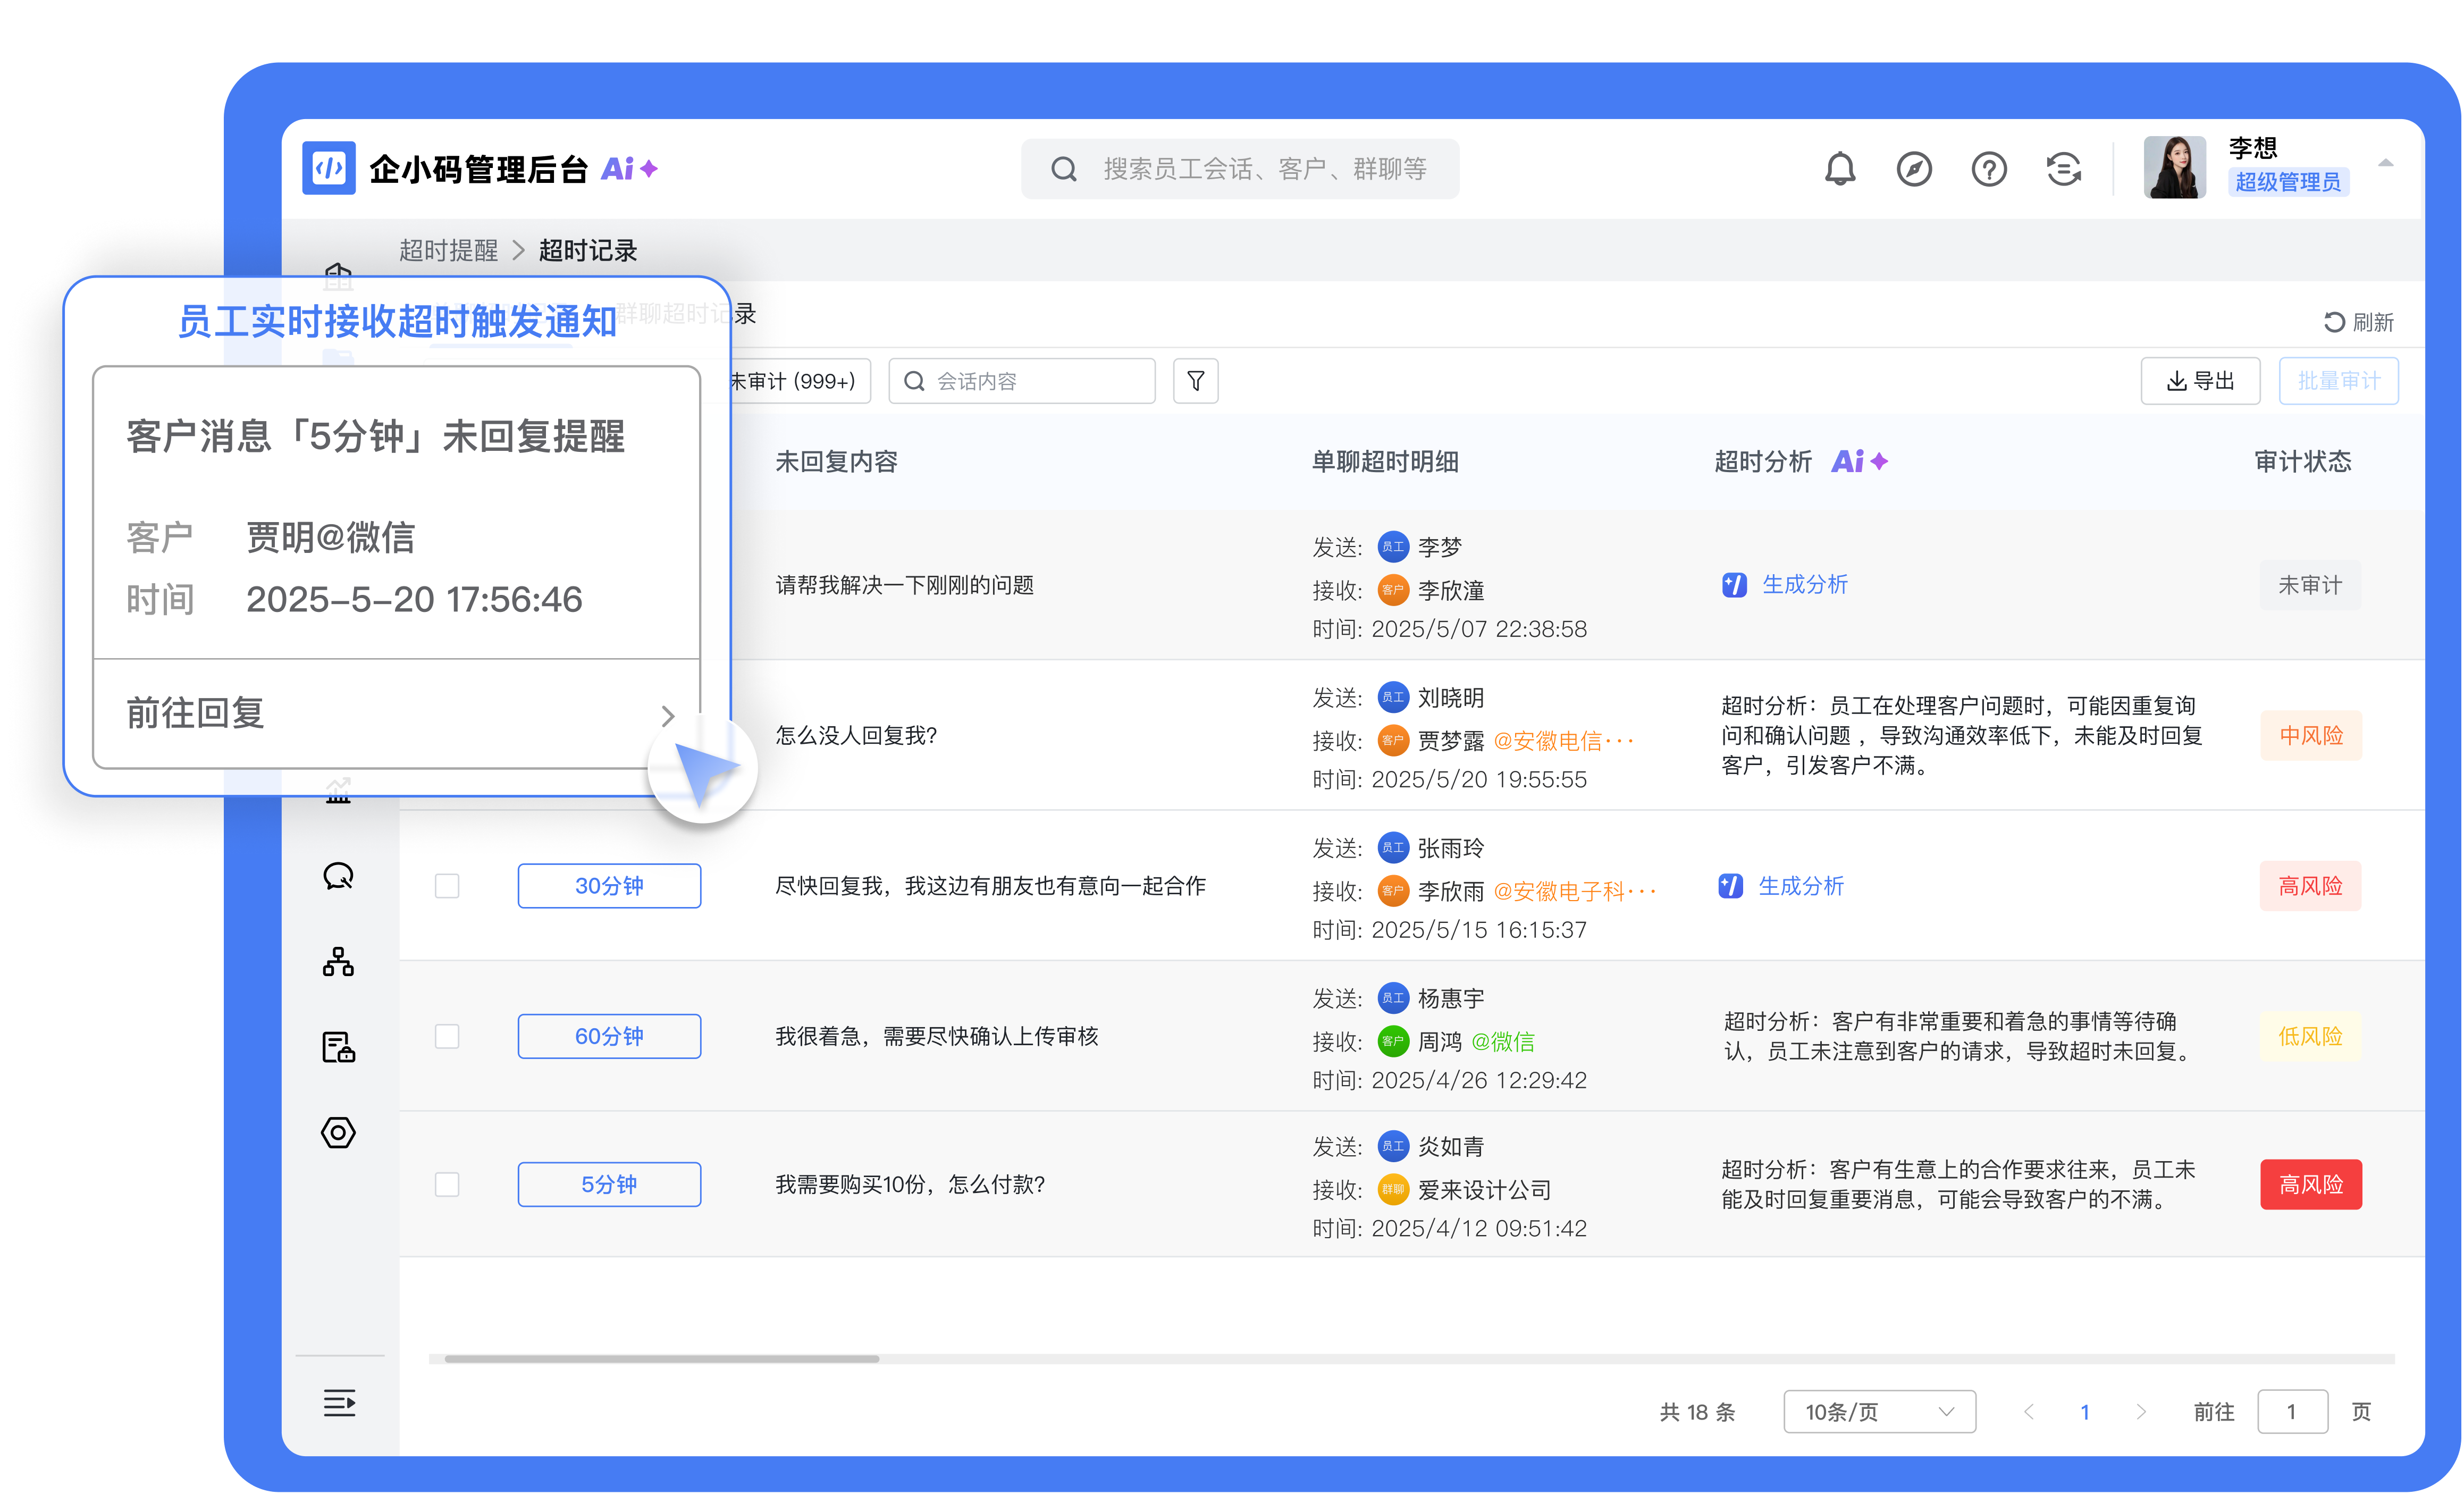
Task: Tick the checkbox for the 60分钟 row
Action: tap(447, 1036)
